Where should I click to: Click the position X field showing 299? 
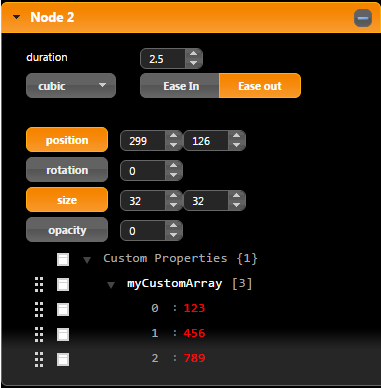tap(143, 141)
